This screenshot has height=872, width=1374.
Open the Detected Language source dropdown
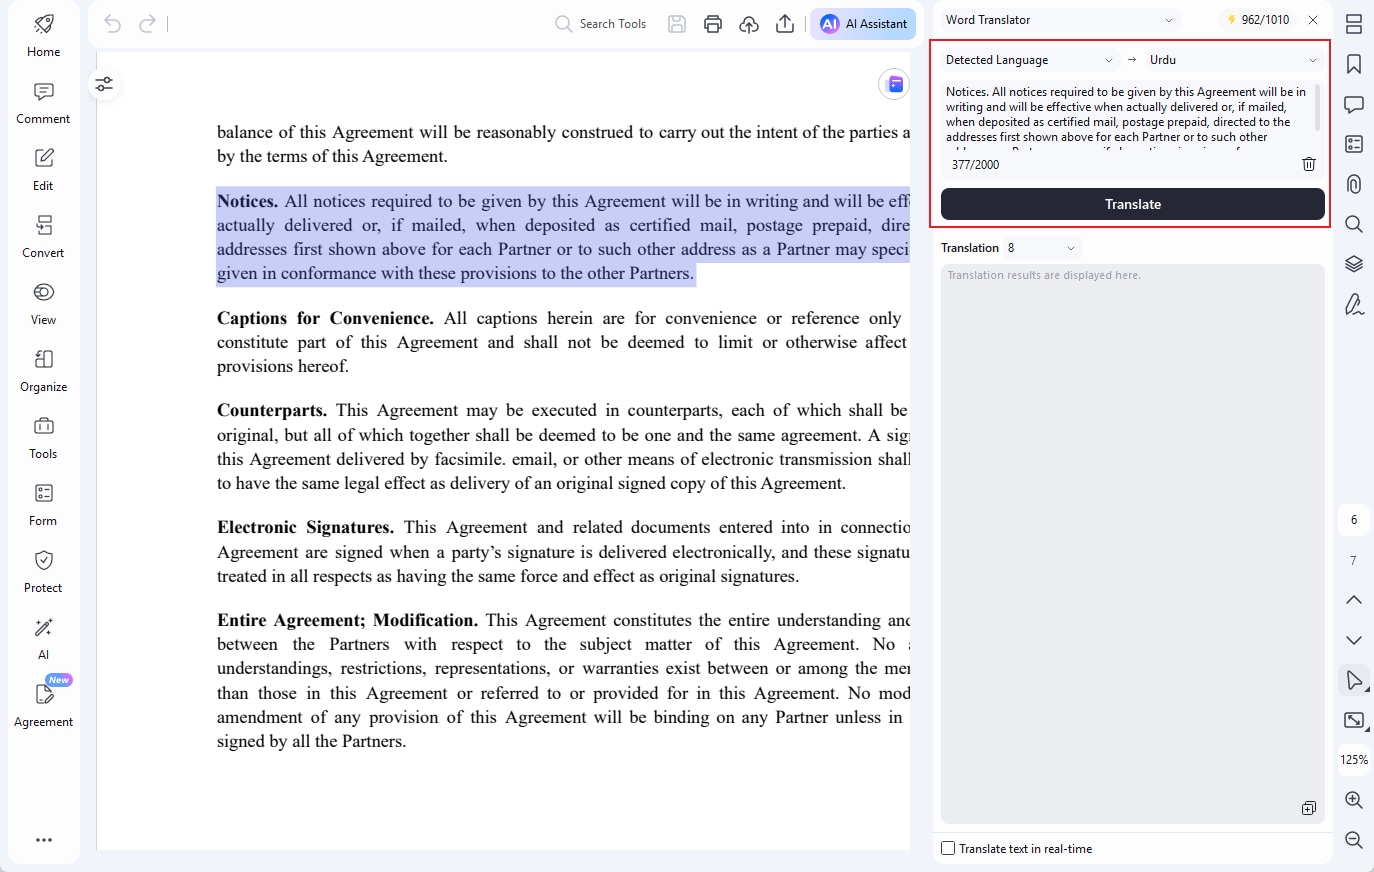click(x=1029, y=60)
